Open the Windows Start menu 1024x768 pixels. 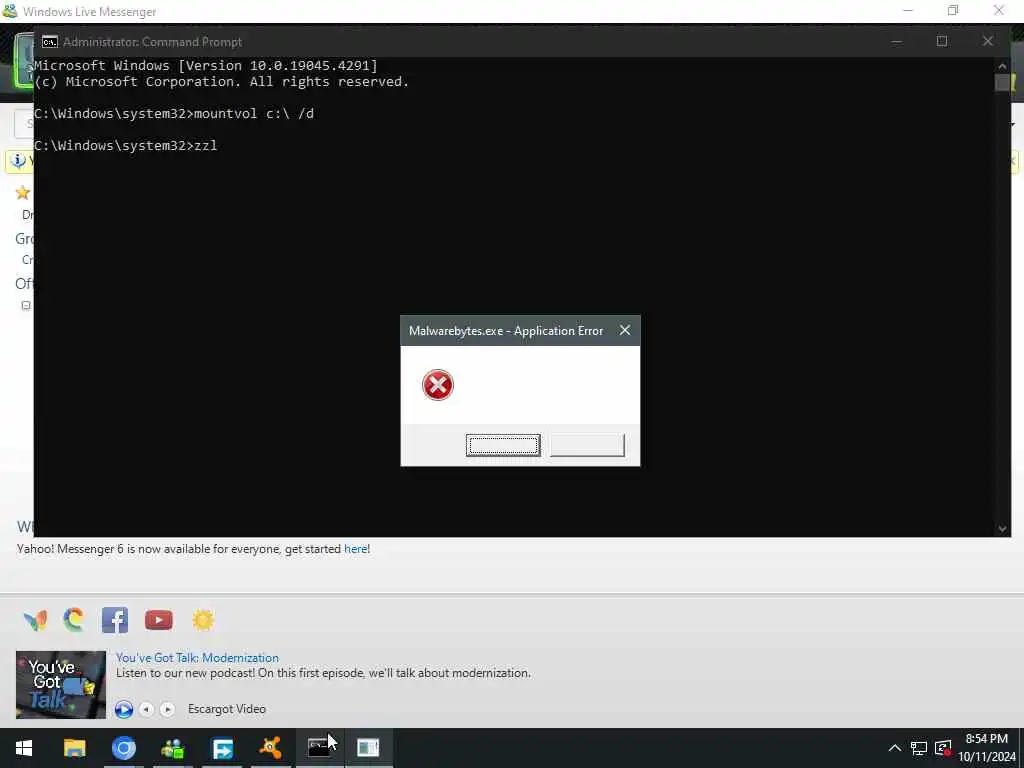pos(24,748)
